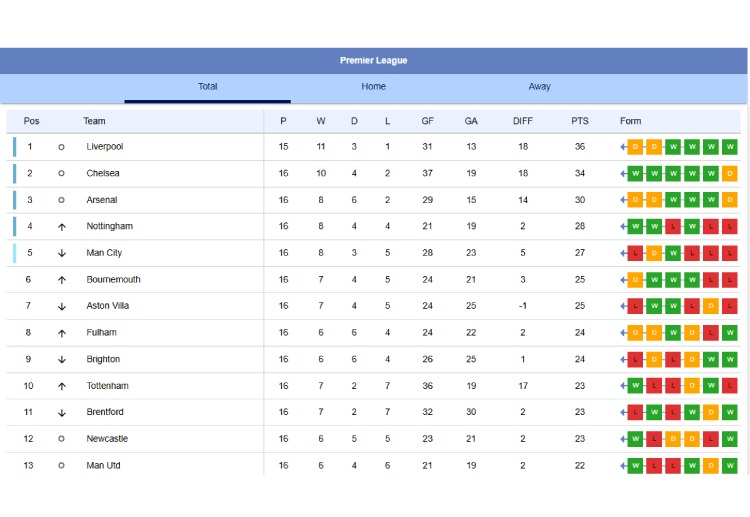Click the DIFF column header
The width and height of the screenshot is (750, 517).
pos(523,121)
